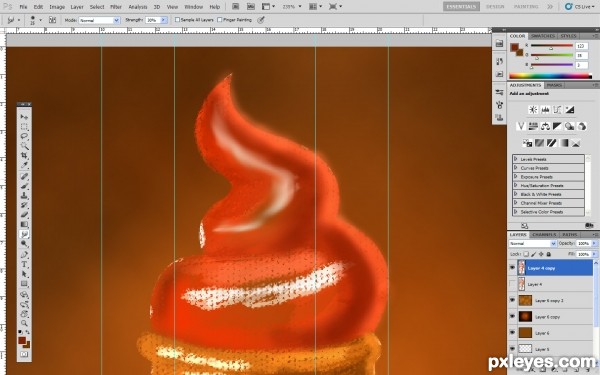Expand Levels Presets
The image size is (600, 375).
[x=516, y=159]
